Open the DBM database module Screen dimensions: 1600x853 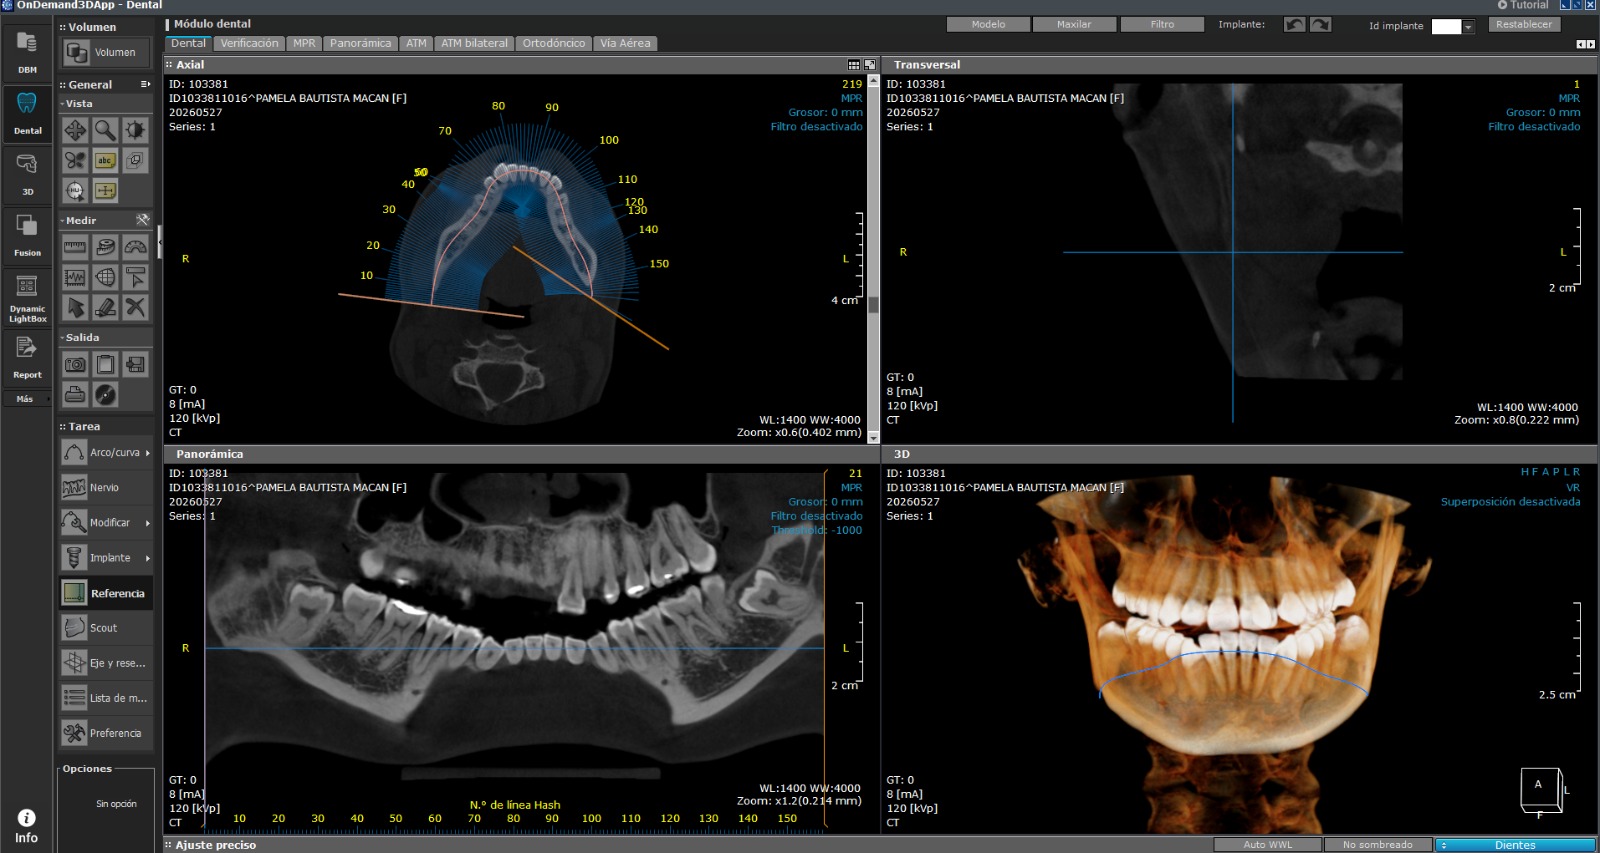coord(27,52)
